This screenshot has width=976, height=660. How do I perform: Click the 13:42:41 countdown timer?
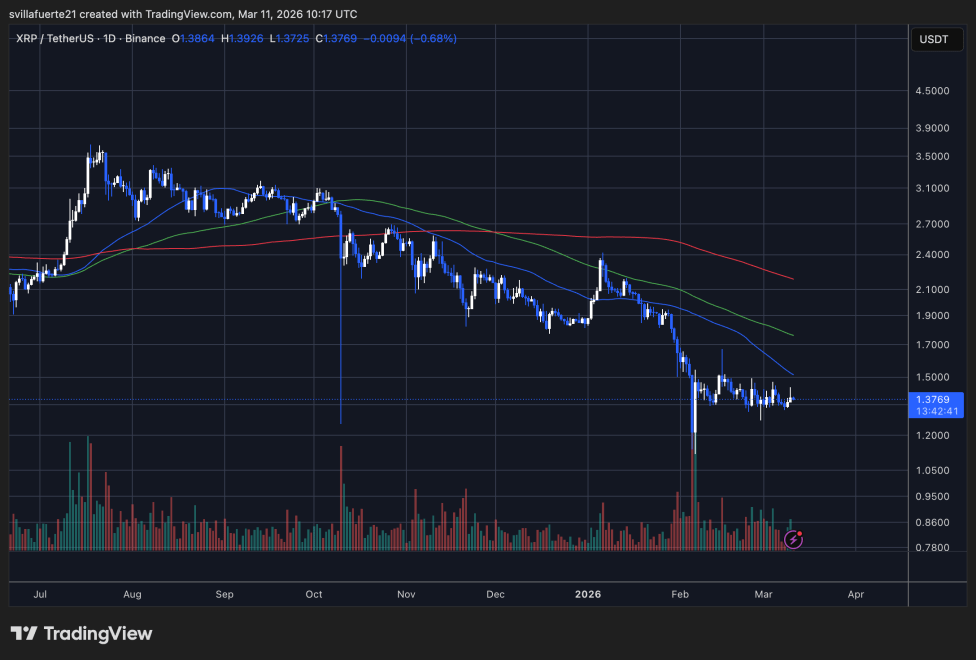click(x=938, y=410)
